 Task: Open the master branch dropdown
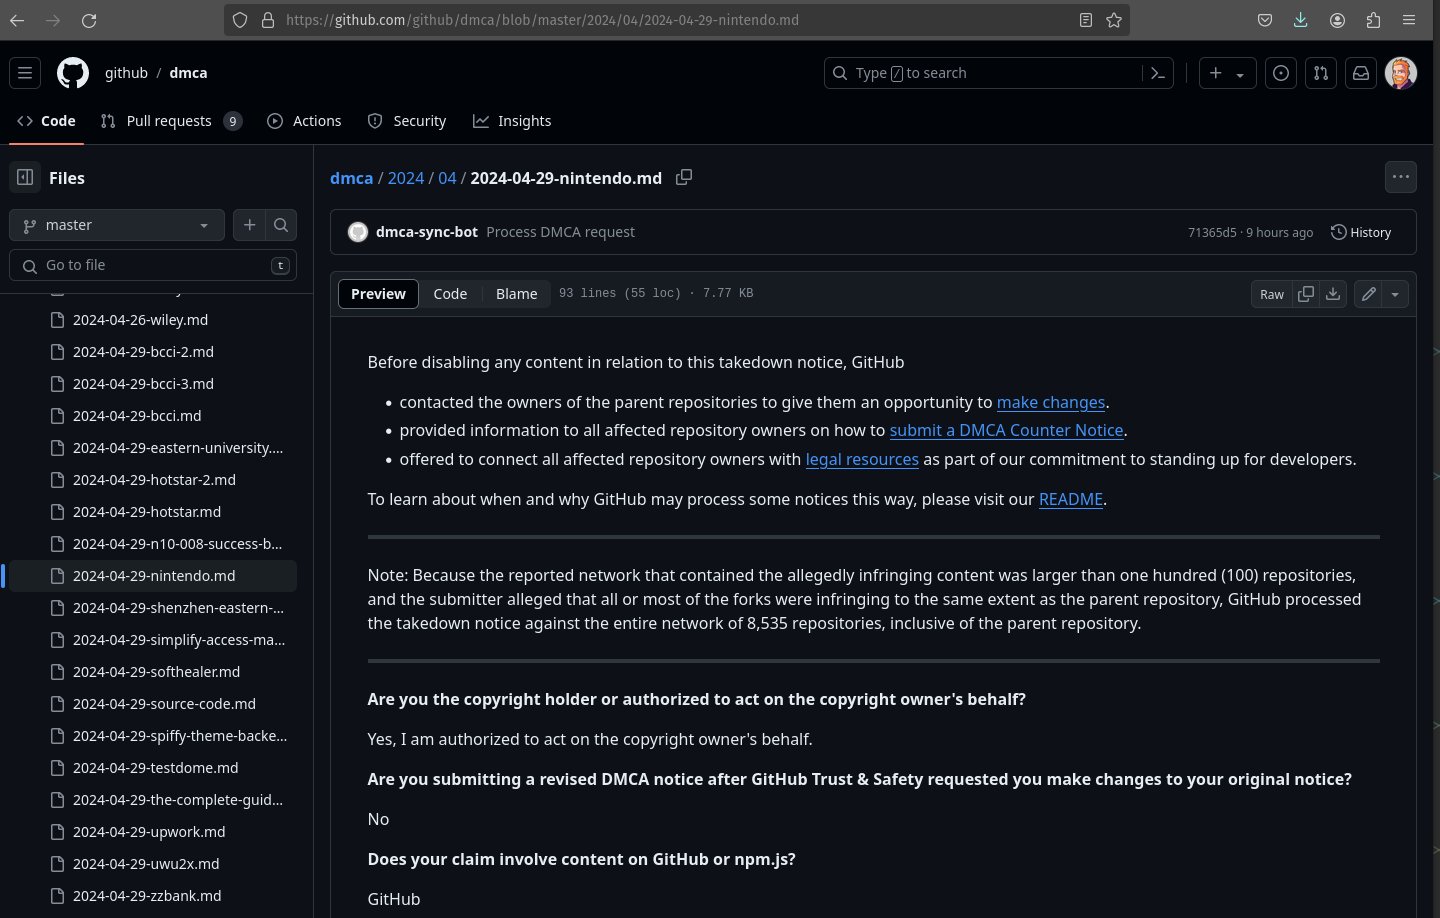coord(117,225)
